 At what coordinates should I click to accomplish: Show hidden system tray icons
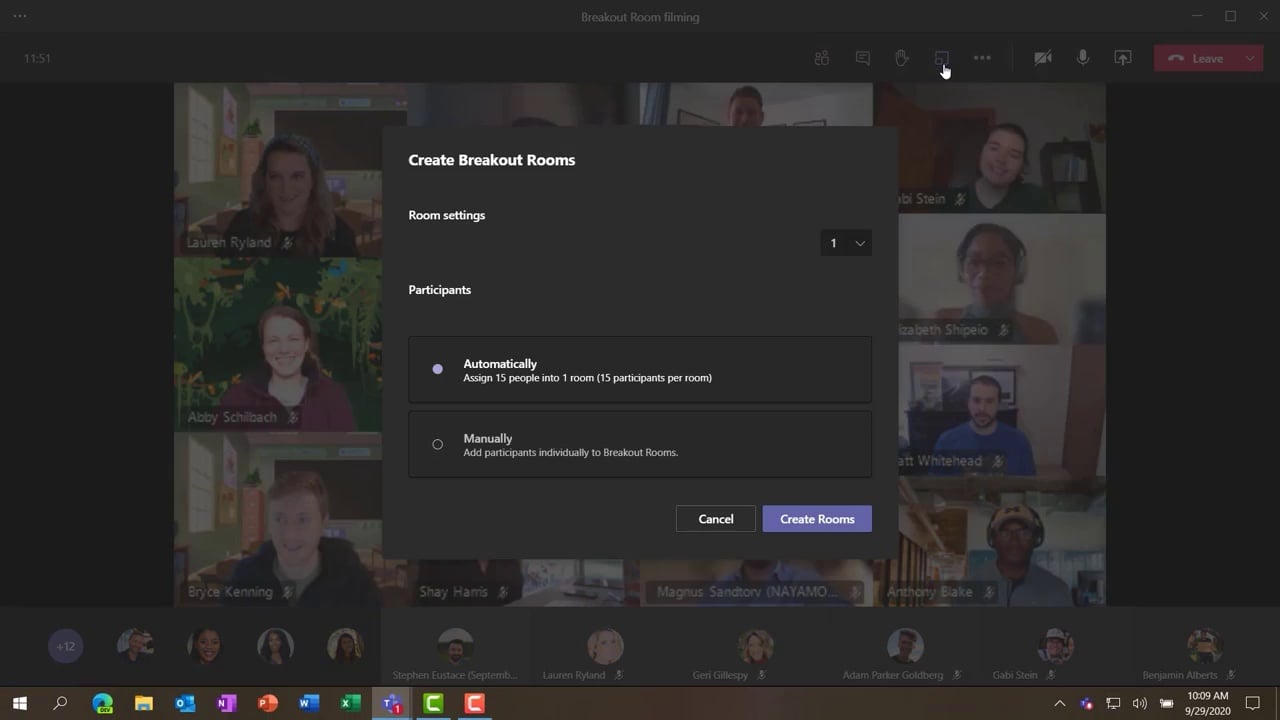click(x=1059, y=703)
